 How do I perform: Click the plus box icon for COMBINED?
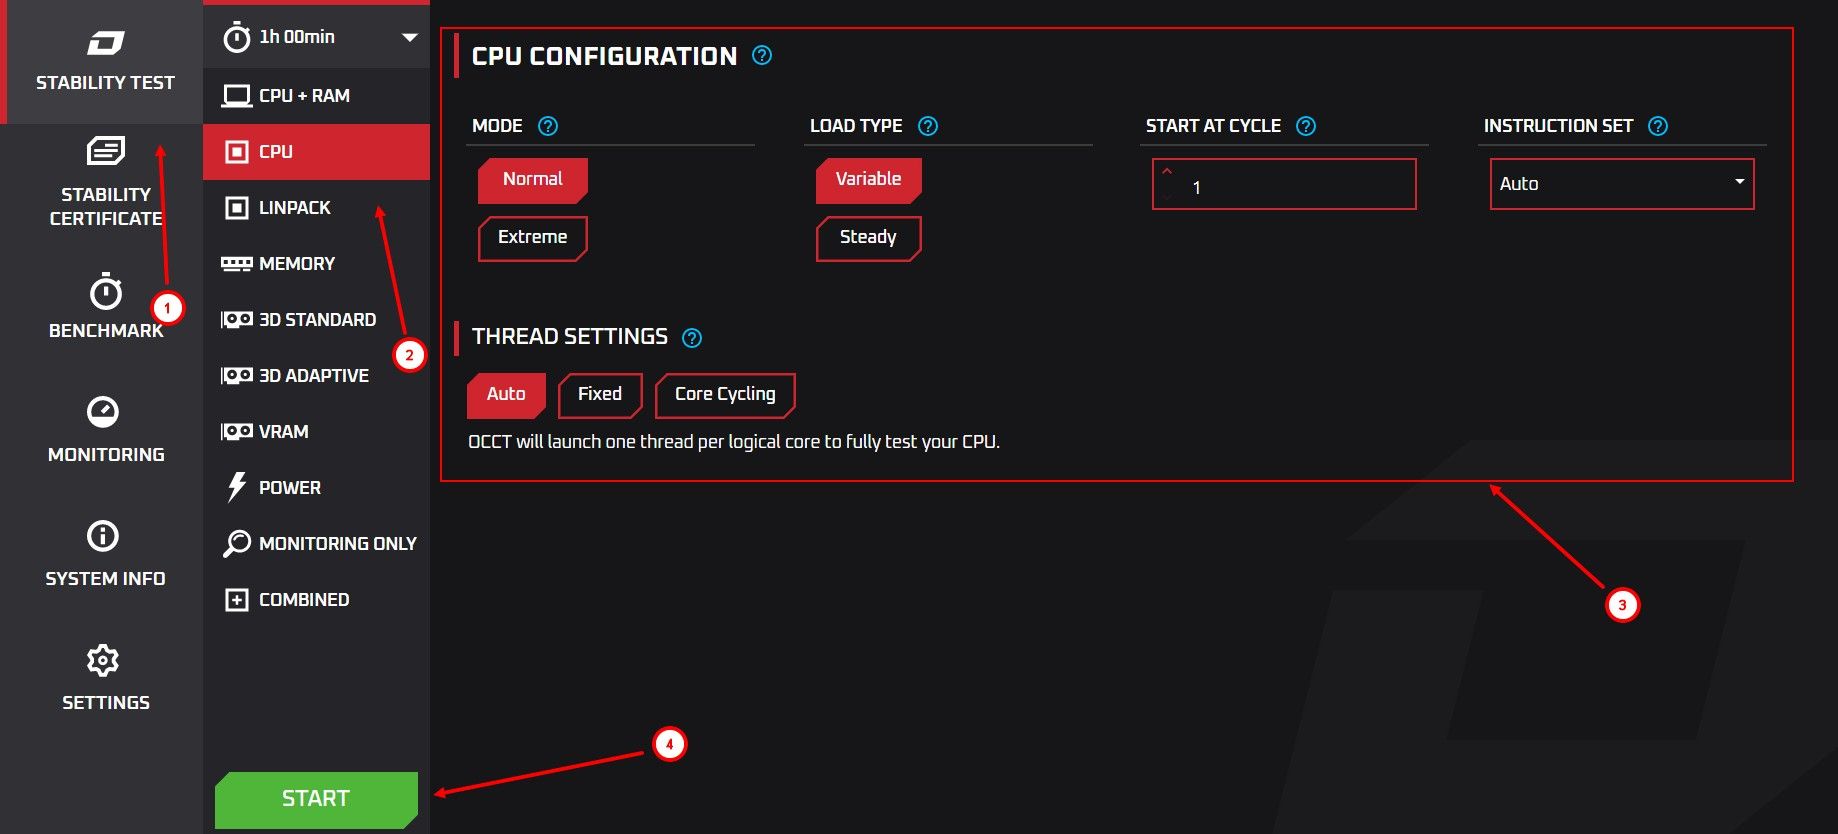pyautogui.click(x=237, y=600)
